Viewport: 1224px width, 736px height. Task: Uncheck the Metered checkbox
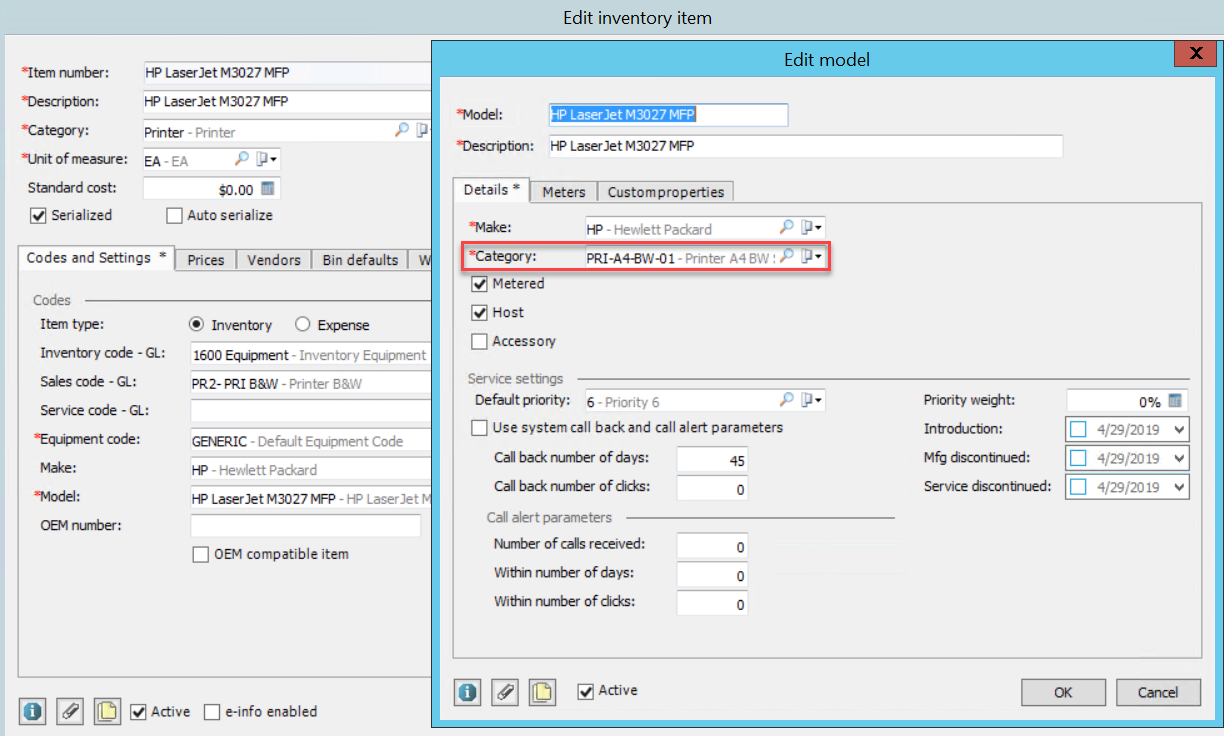[481, 283]
